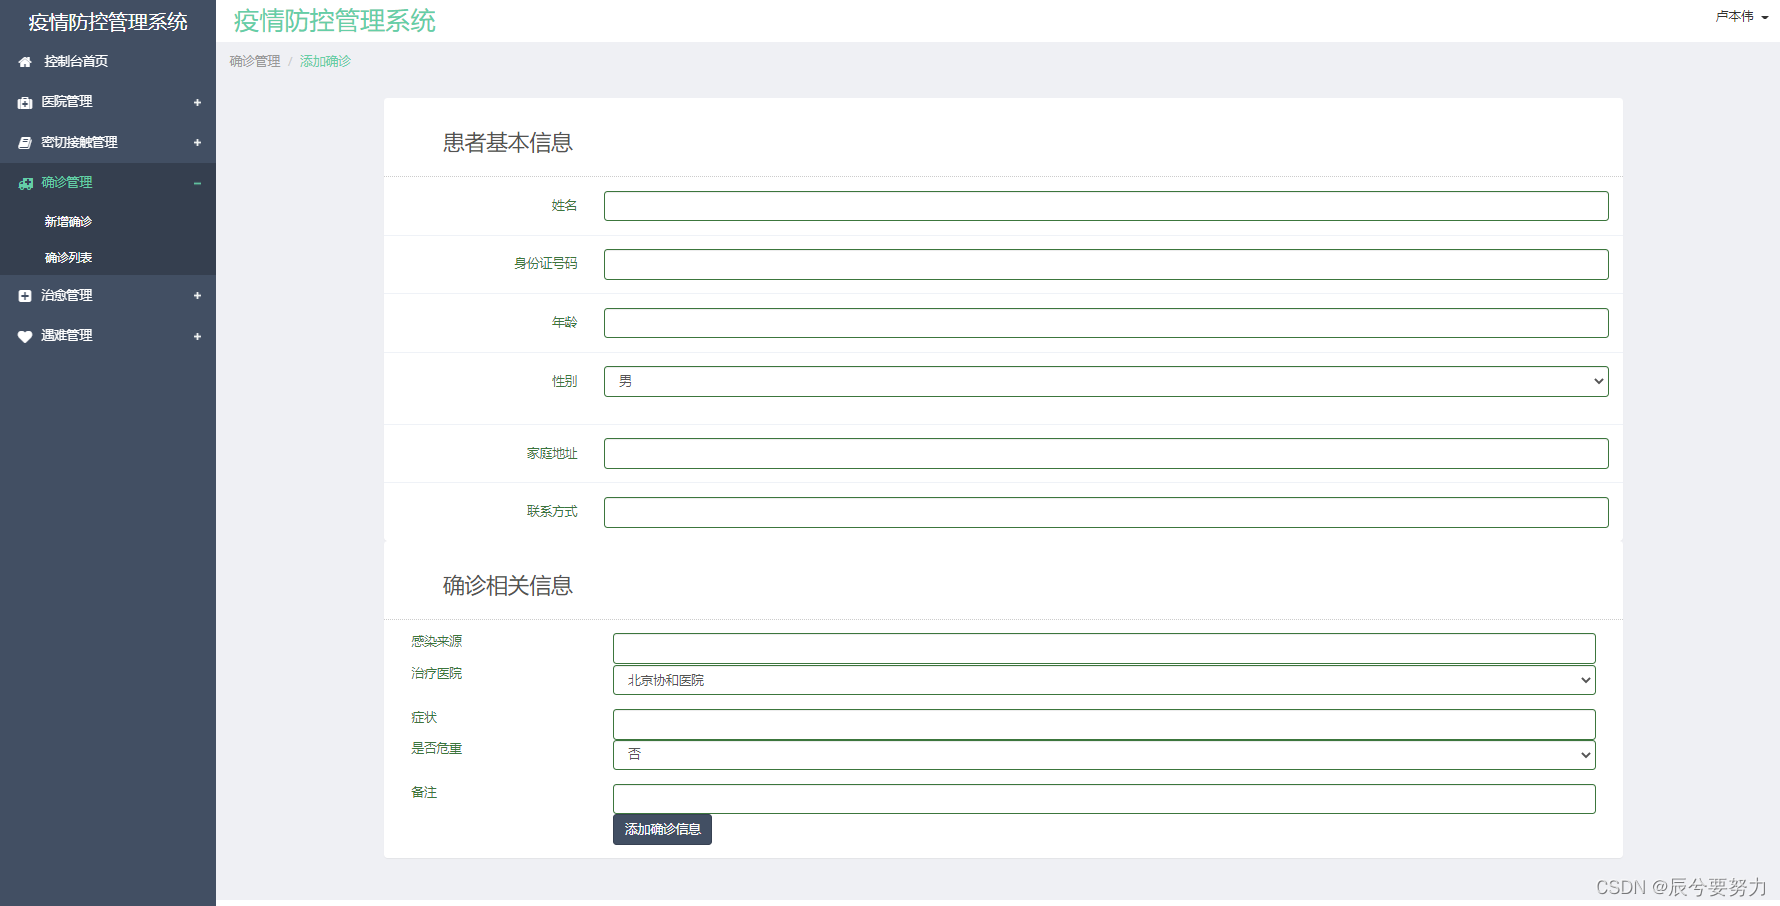Open the 治疗医院 dropdown showing 北京协和医院

coord(1104,680)
